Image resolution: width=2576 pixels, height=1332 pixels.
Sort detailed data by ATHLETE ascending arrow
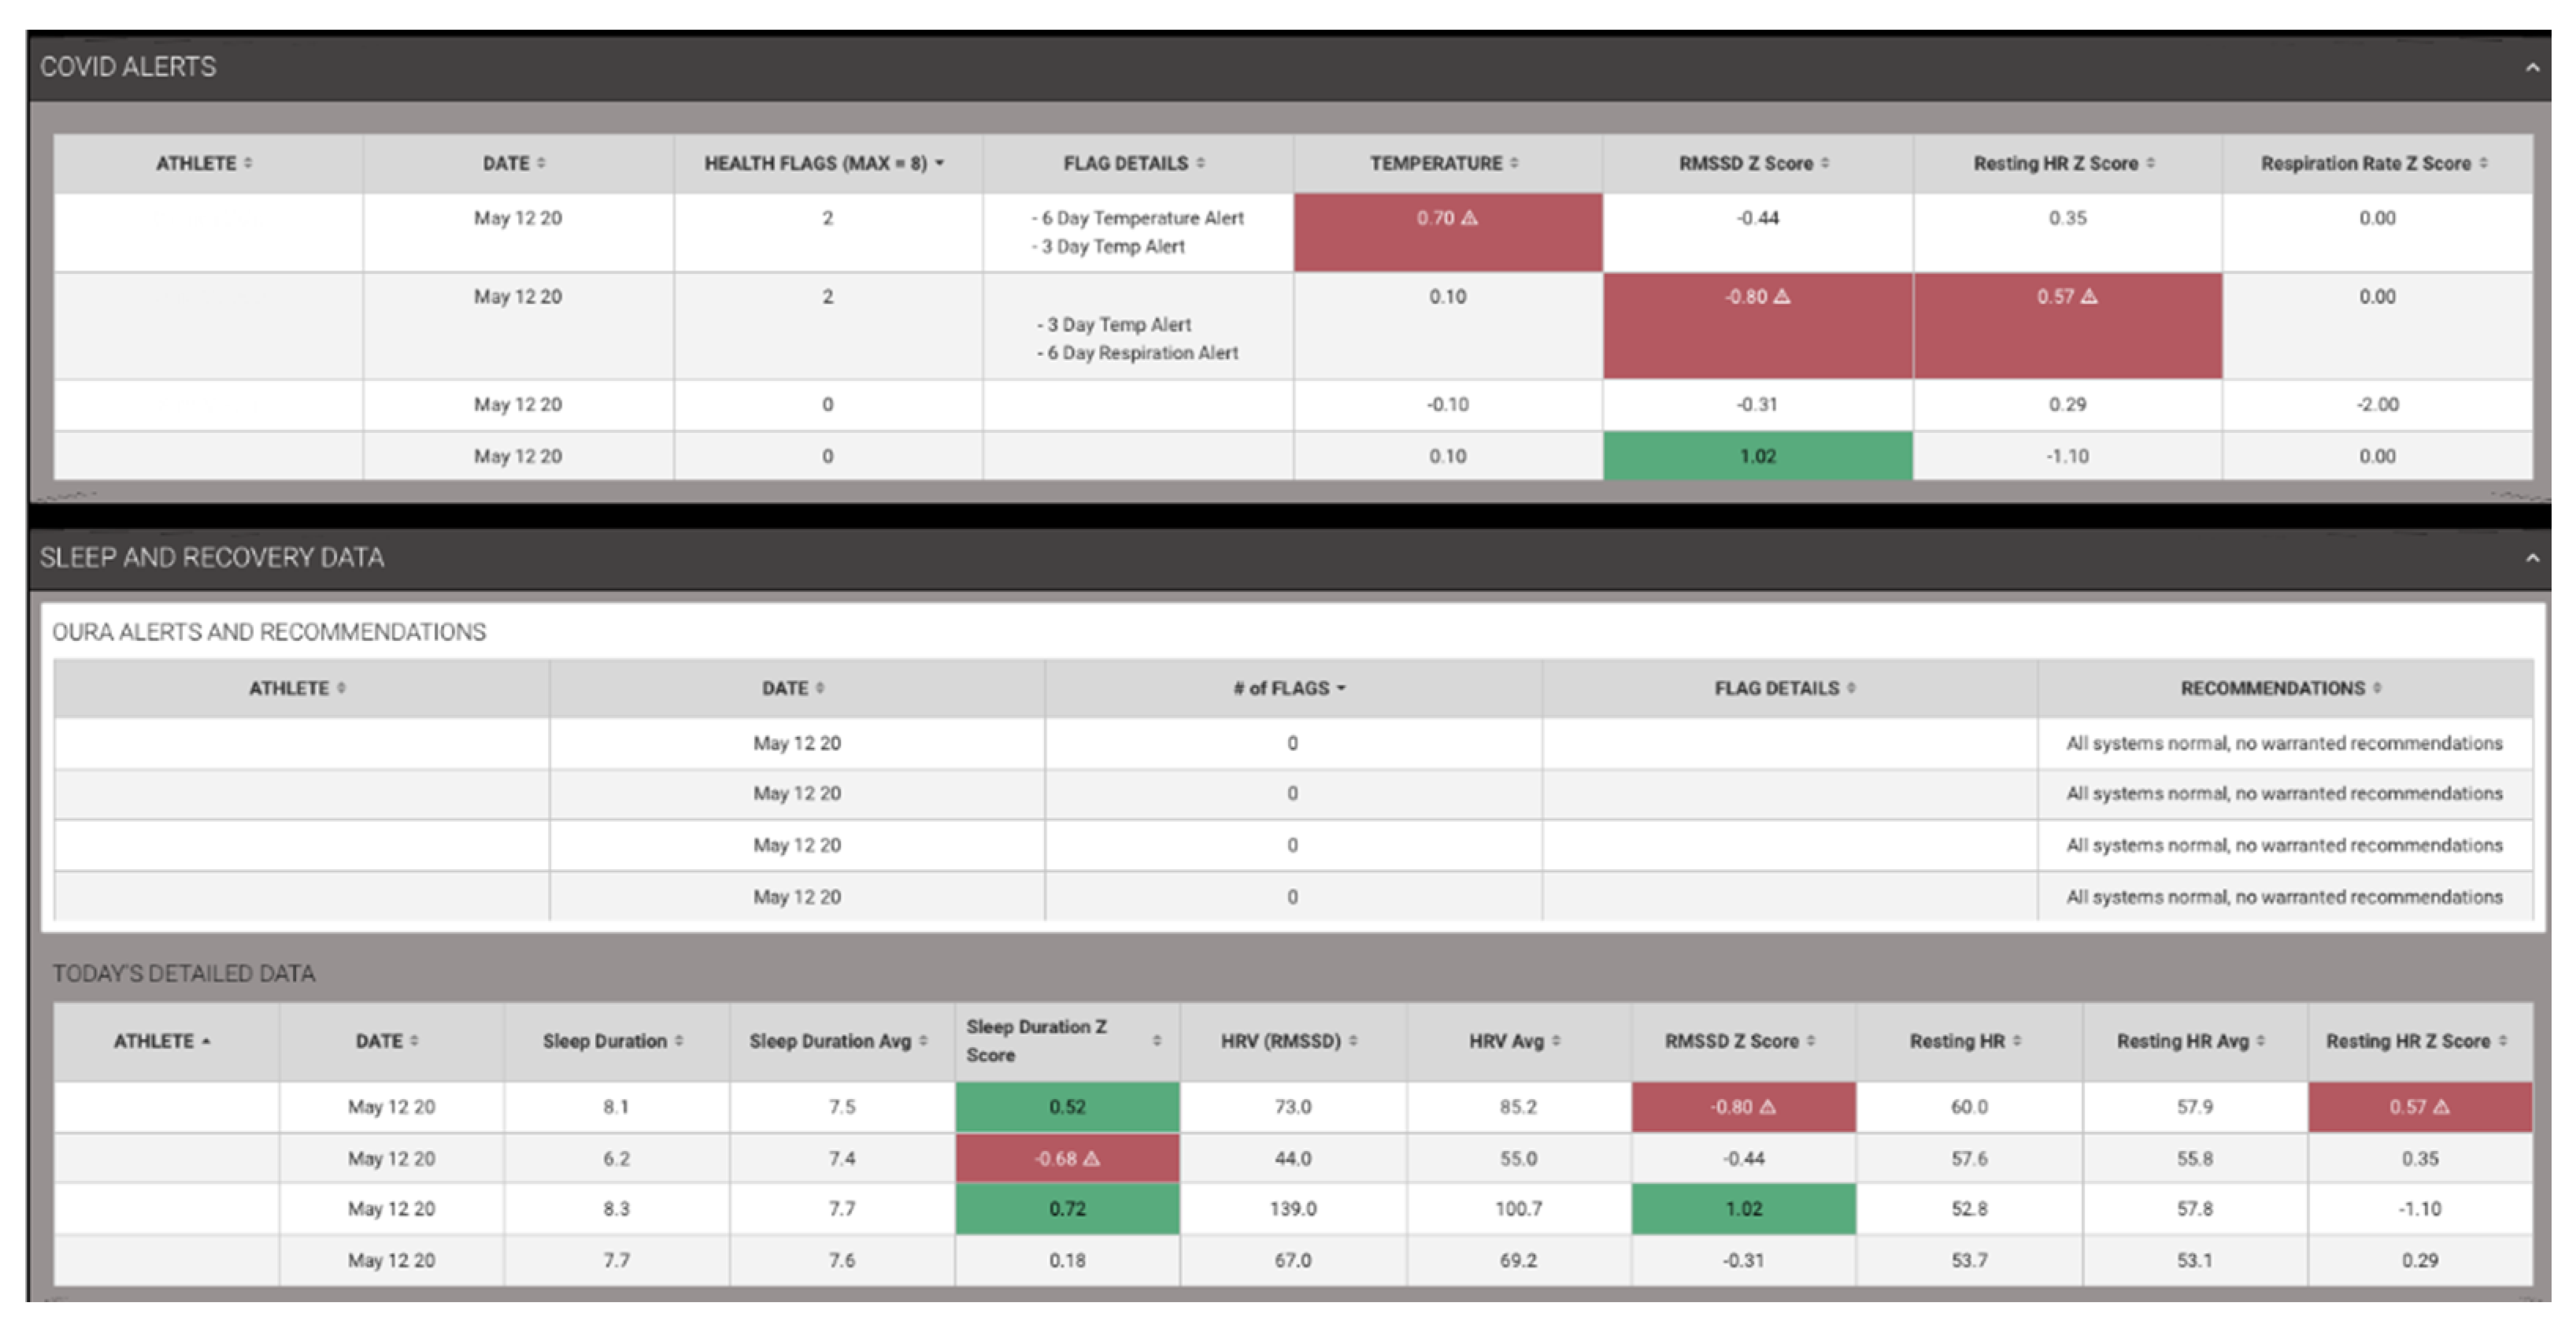[206, 1041]
